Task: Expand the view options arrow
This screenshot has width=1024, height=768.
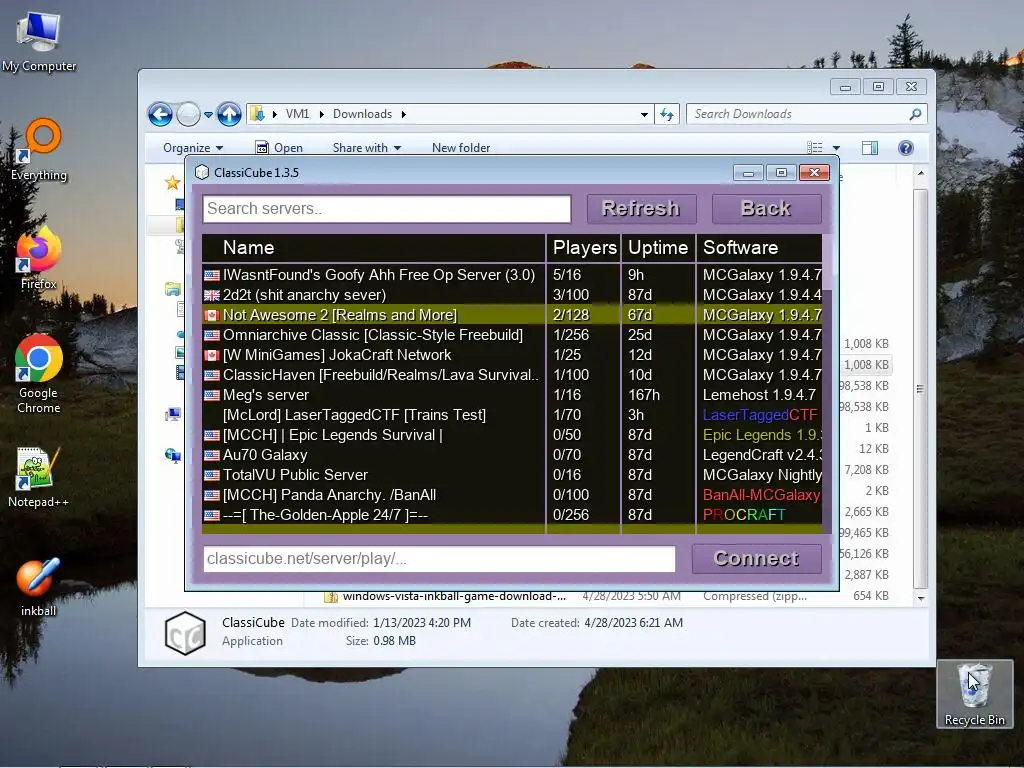Action: coord(836,148)
